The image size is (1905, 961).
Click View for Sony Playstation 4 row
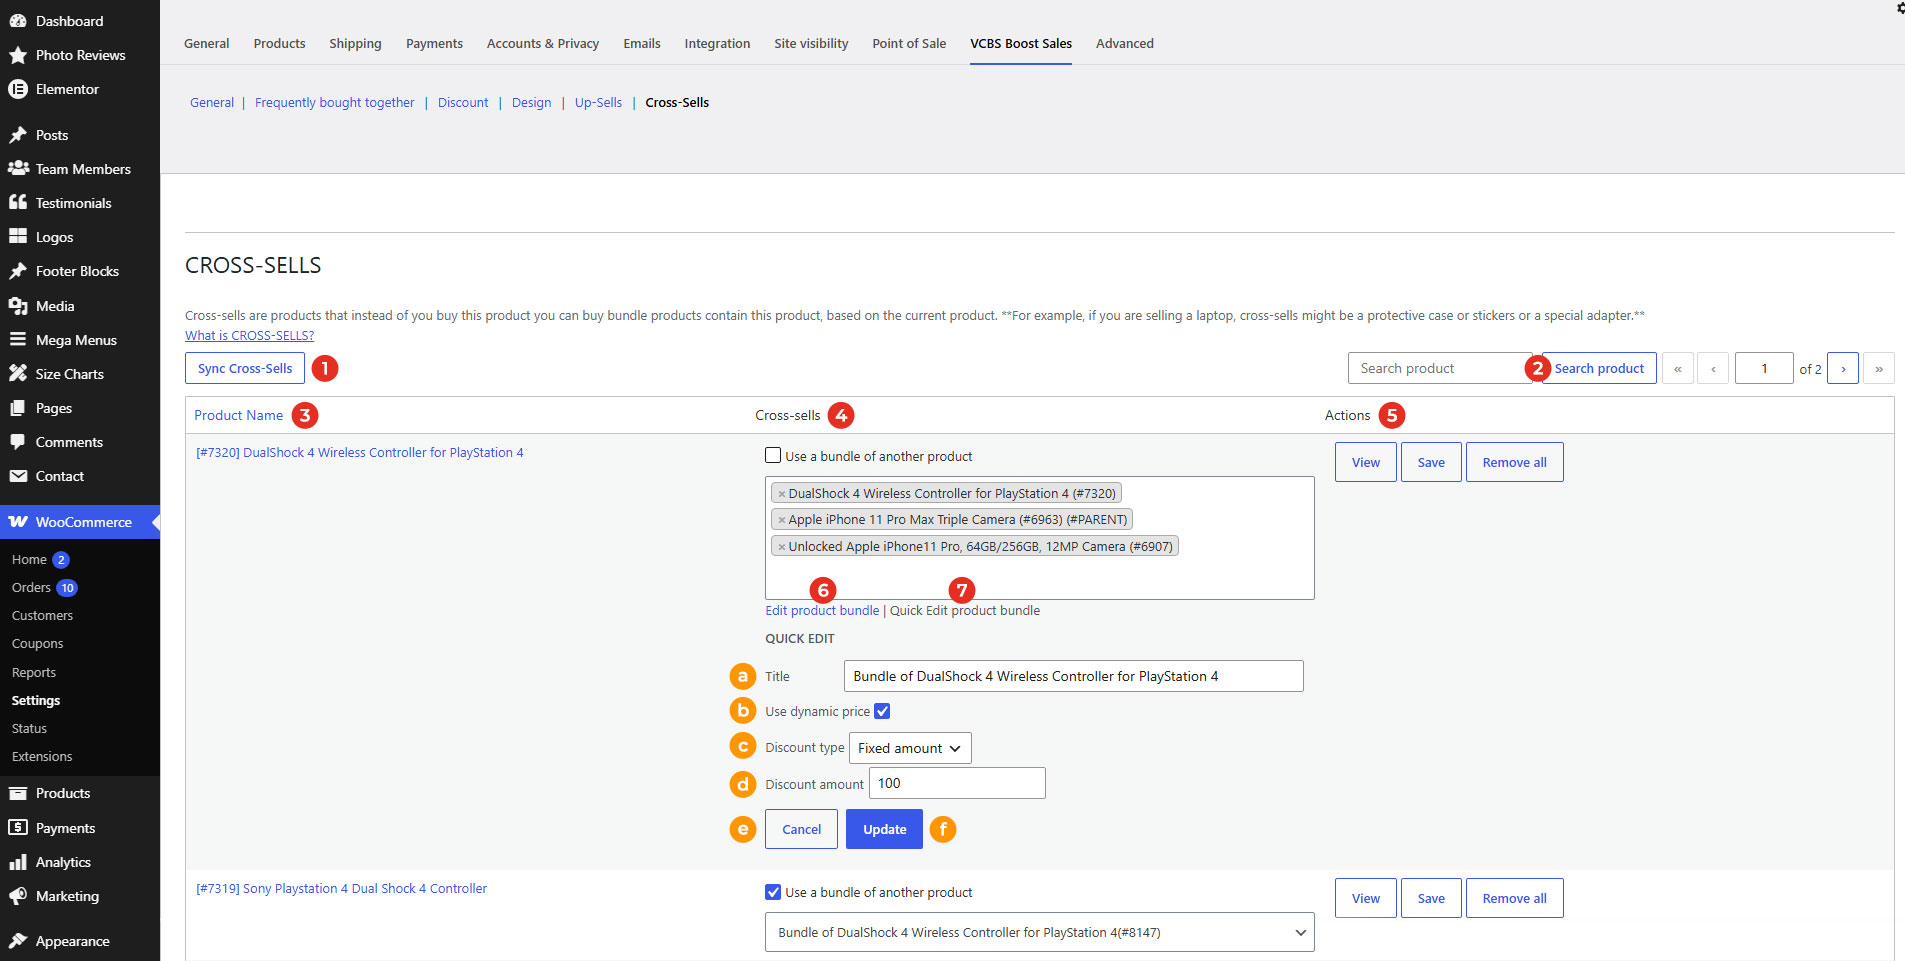[1366, 898]
